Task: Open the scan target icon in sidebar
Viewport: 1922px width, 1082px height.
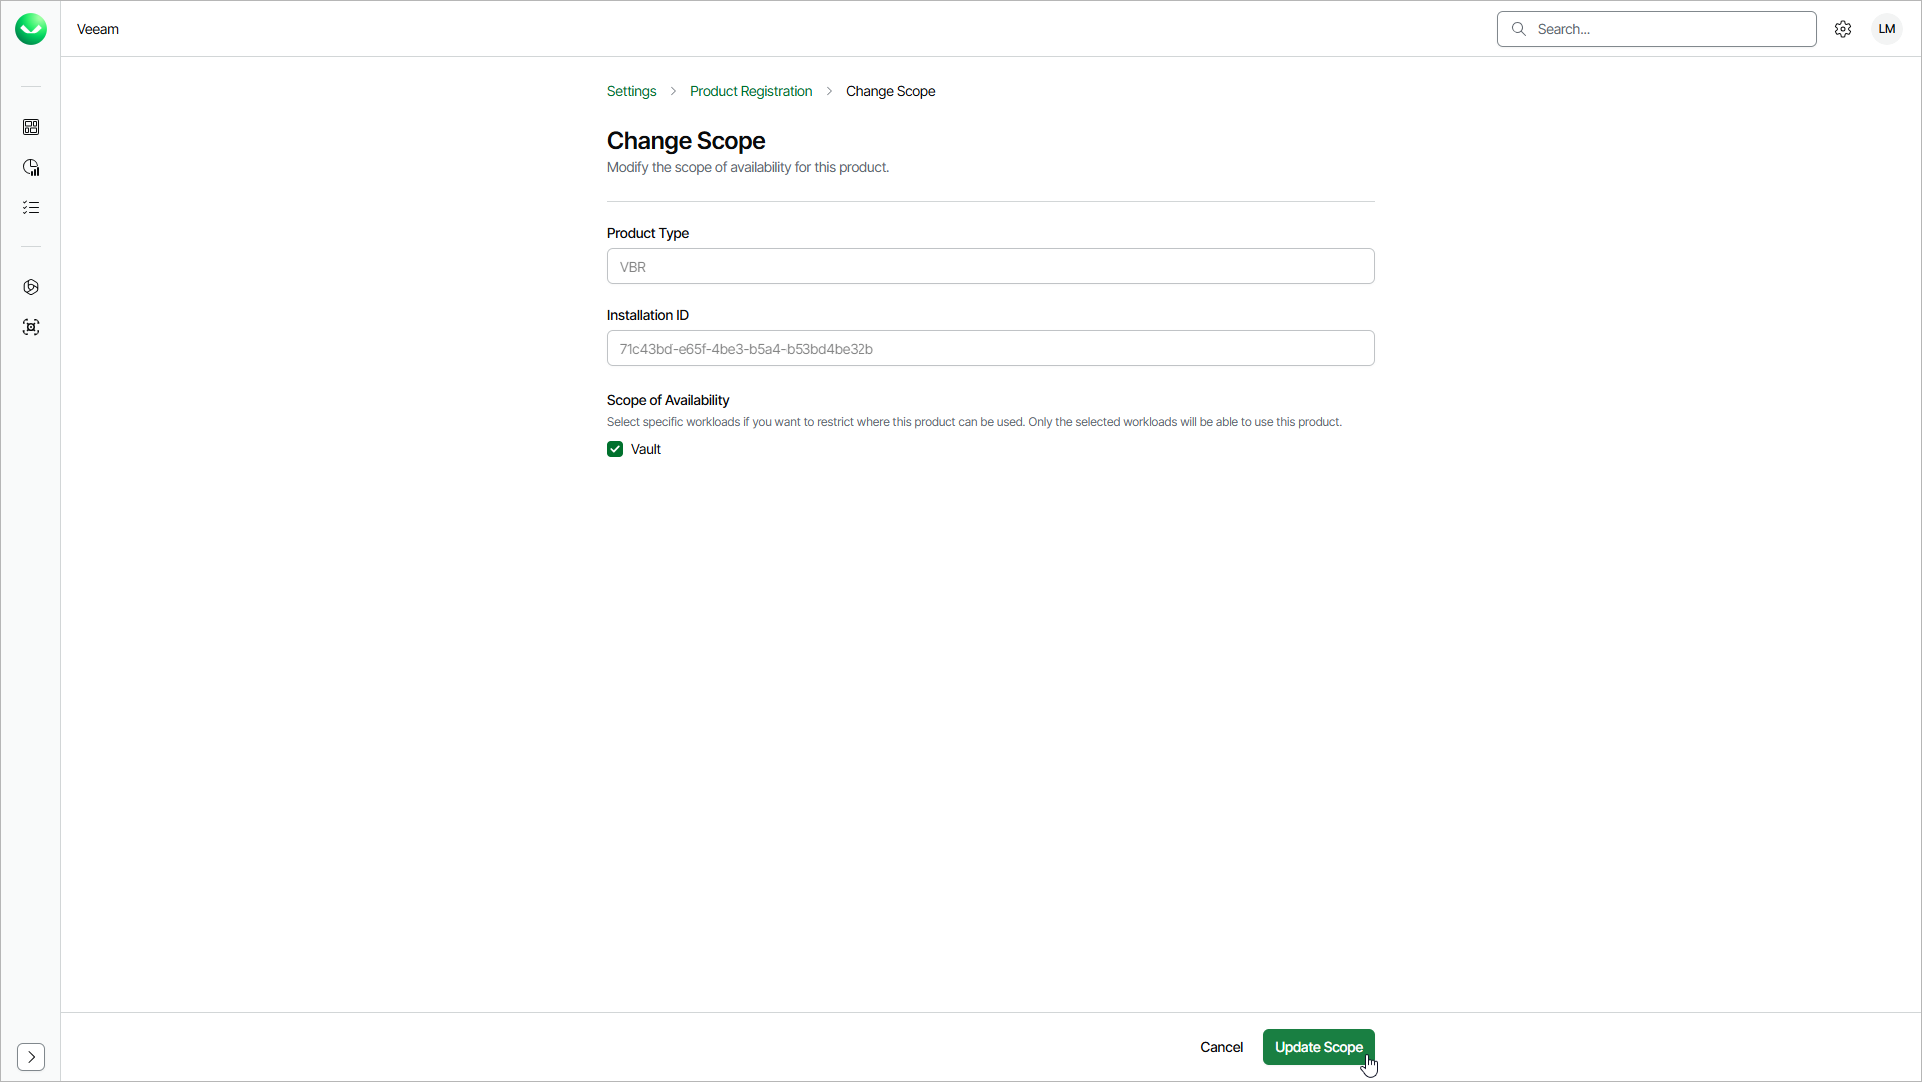Action: tap(31, 327)
